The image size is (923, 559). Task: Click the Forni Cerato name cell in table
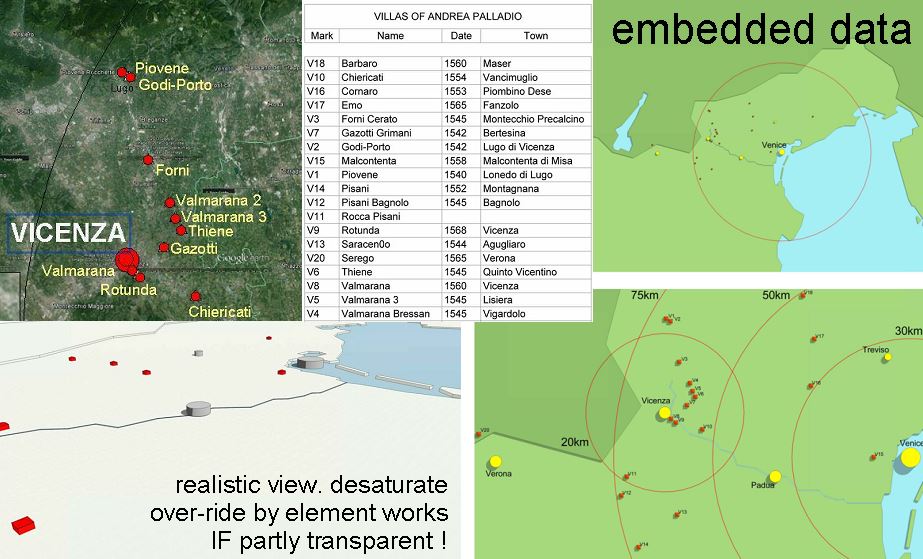390,119
